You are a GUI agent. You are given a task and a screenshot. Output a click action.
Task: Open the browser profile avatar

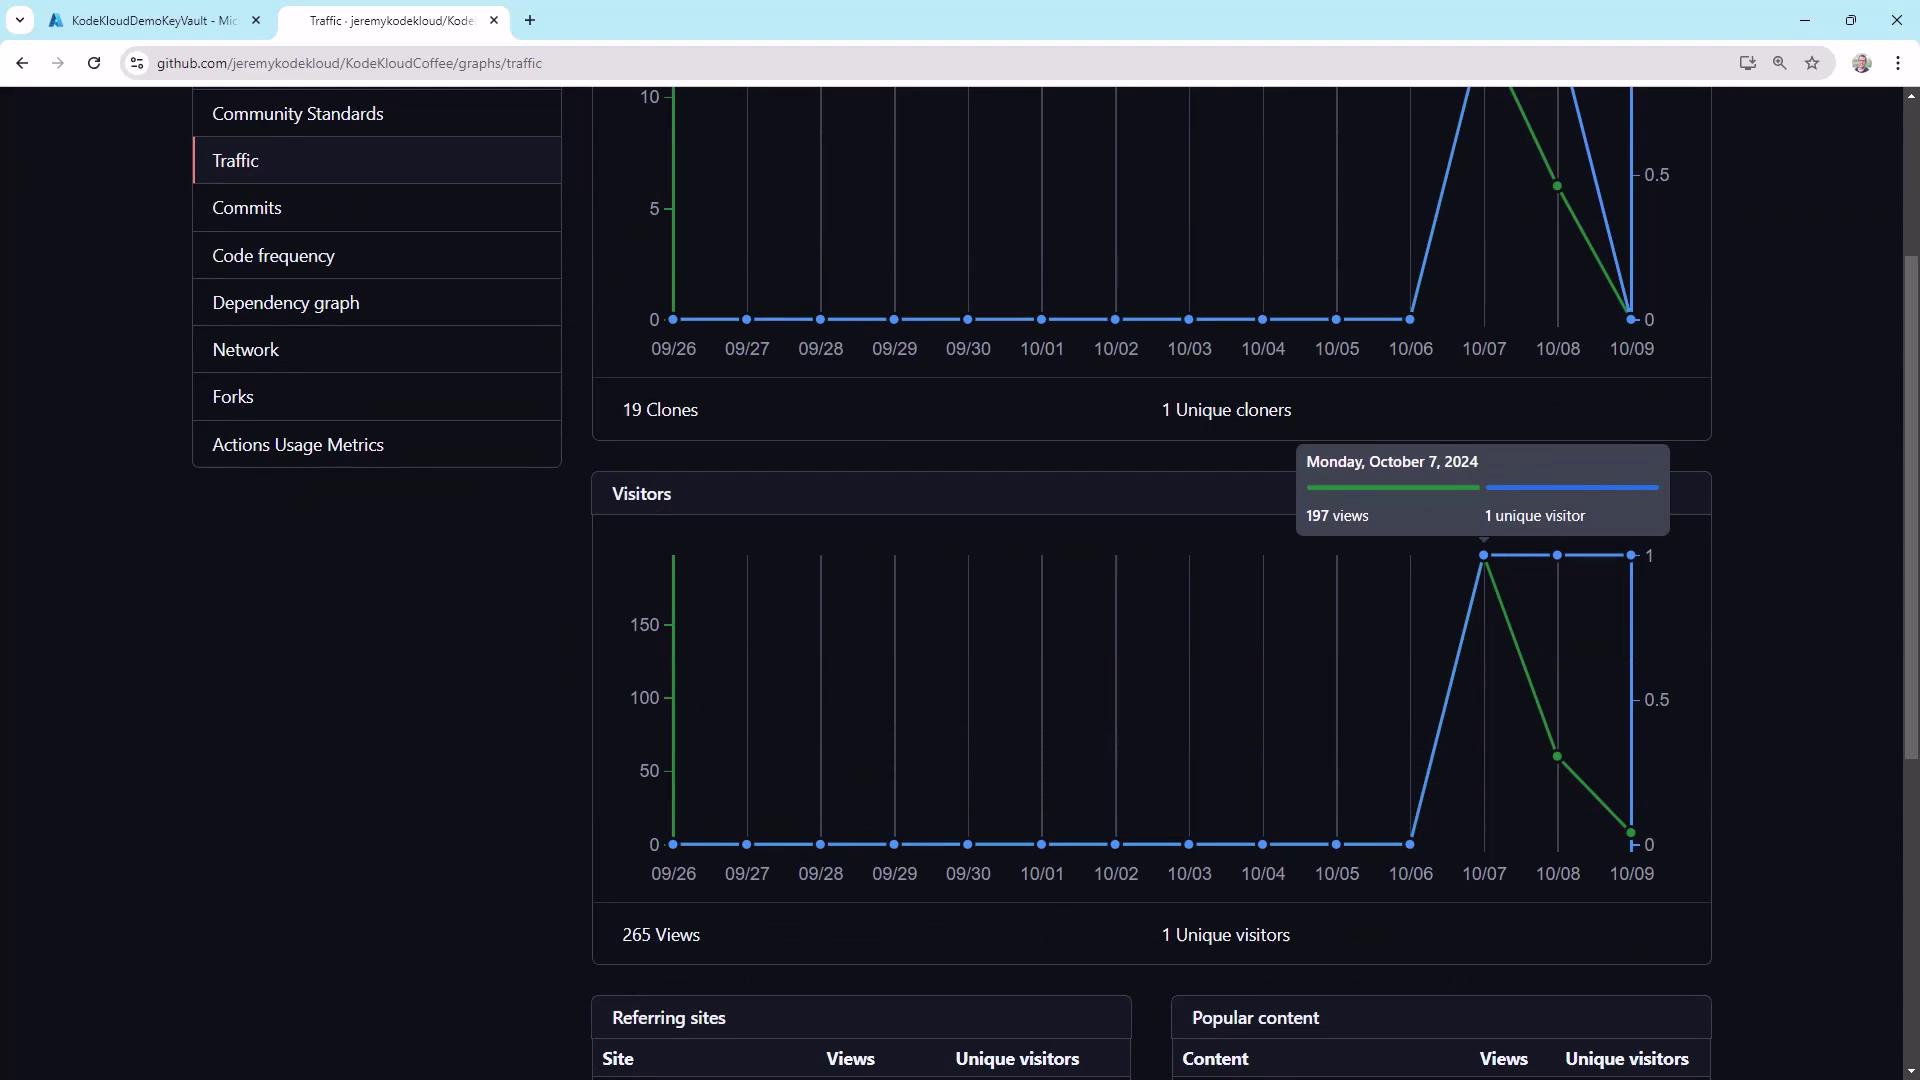pyautogui.click(x=1861, y=63)
